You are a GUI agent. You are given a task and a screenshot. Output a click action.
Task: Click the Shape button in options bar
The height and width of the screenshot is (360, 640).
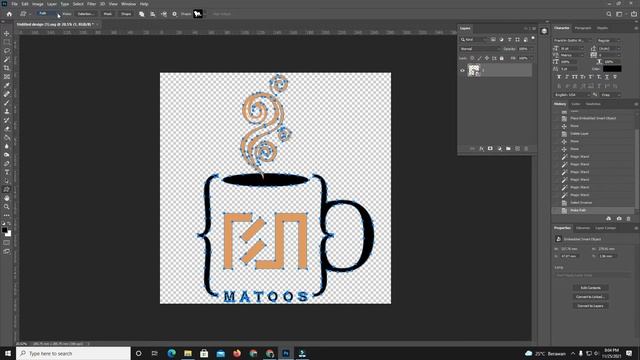(126, 14)
